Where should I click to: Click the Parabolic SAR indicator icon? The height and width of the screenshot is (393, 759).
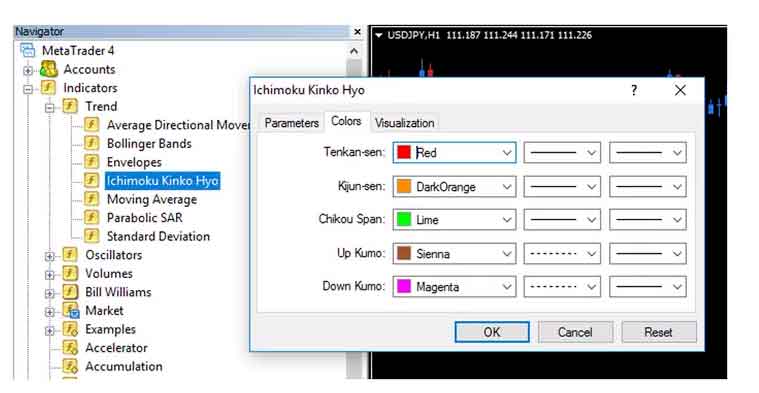(91, 217)
